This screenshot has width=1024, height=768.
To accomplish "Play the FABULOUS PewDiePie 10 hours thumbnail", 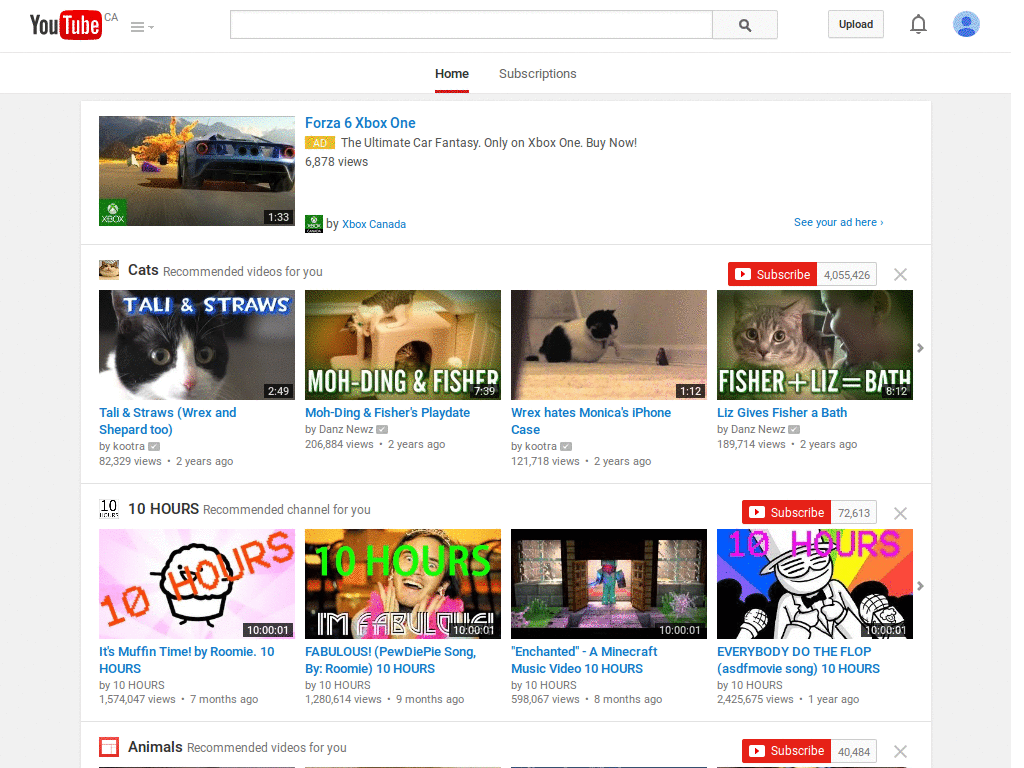I will point(403,584).
